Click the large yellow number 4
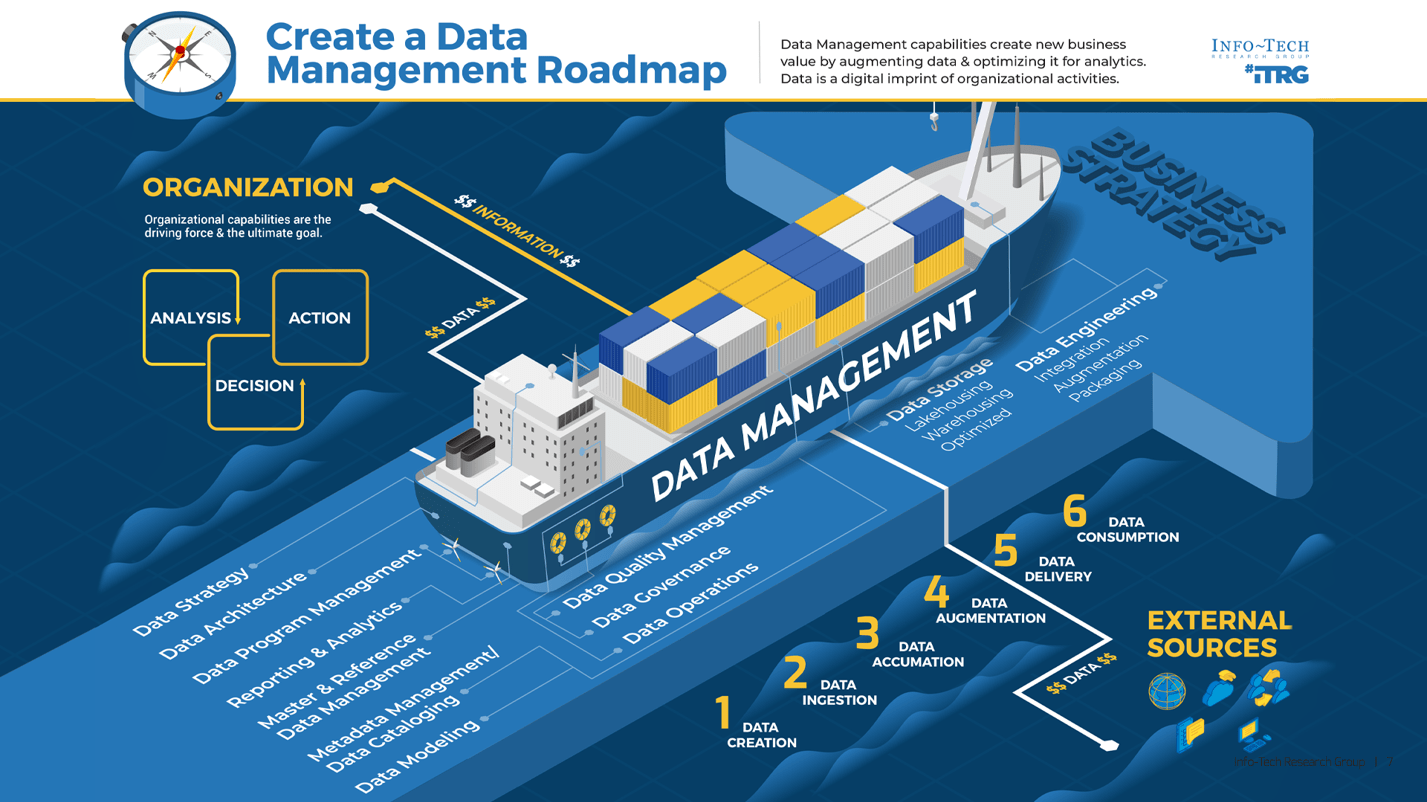1427x802 pixels. pyautogui.click(x=937, y=591)
